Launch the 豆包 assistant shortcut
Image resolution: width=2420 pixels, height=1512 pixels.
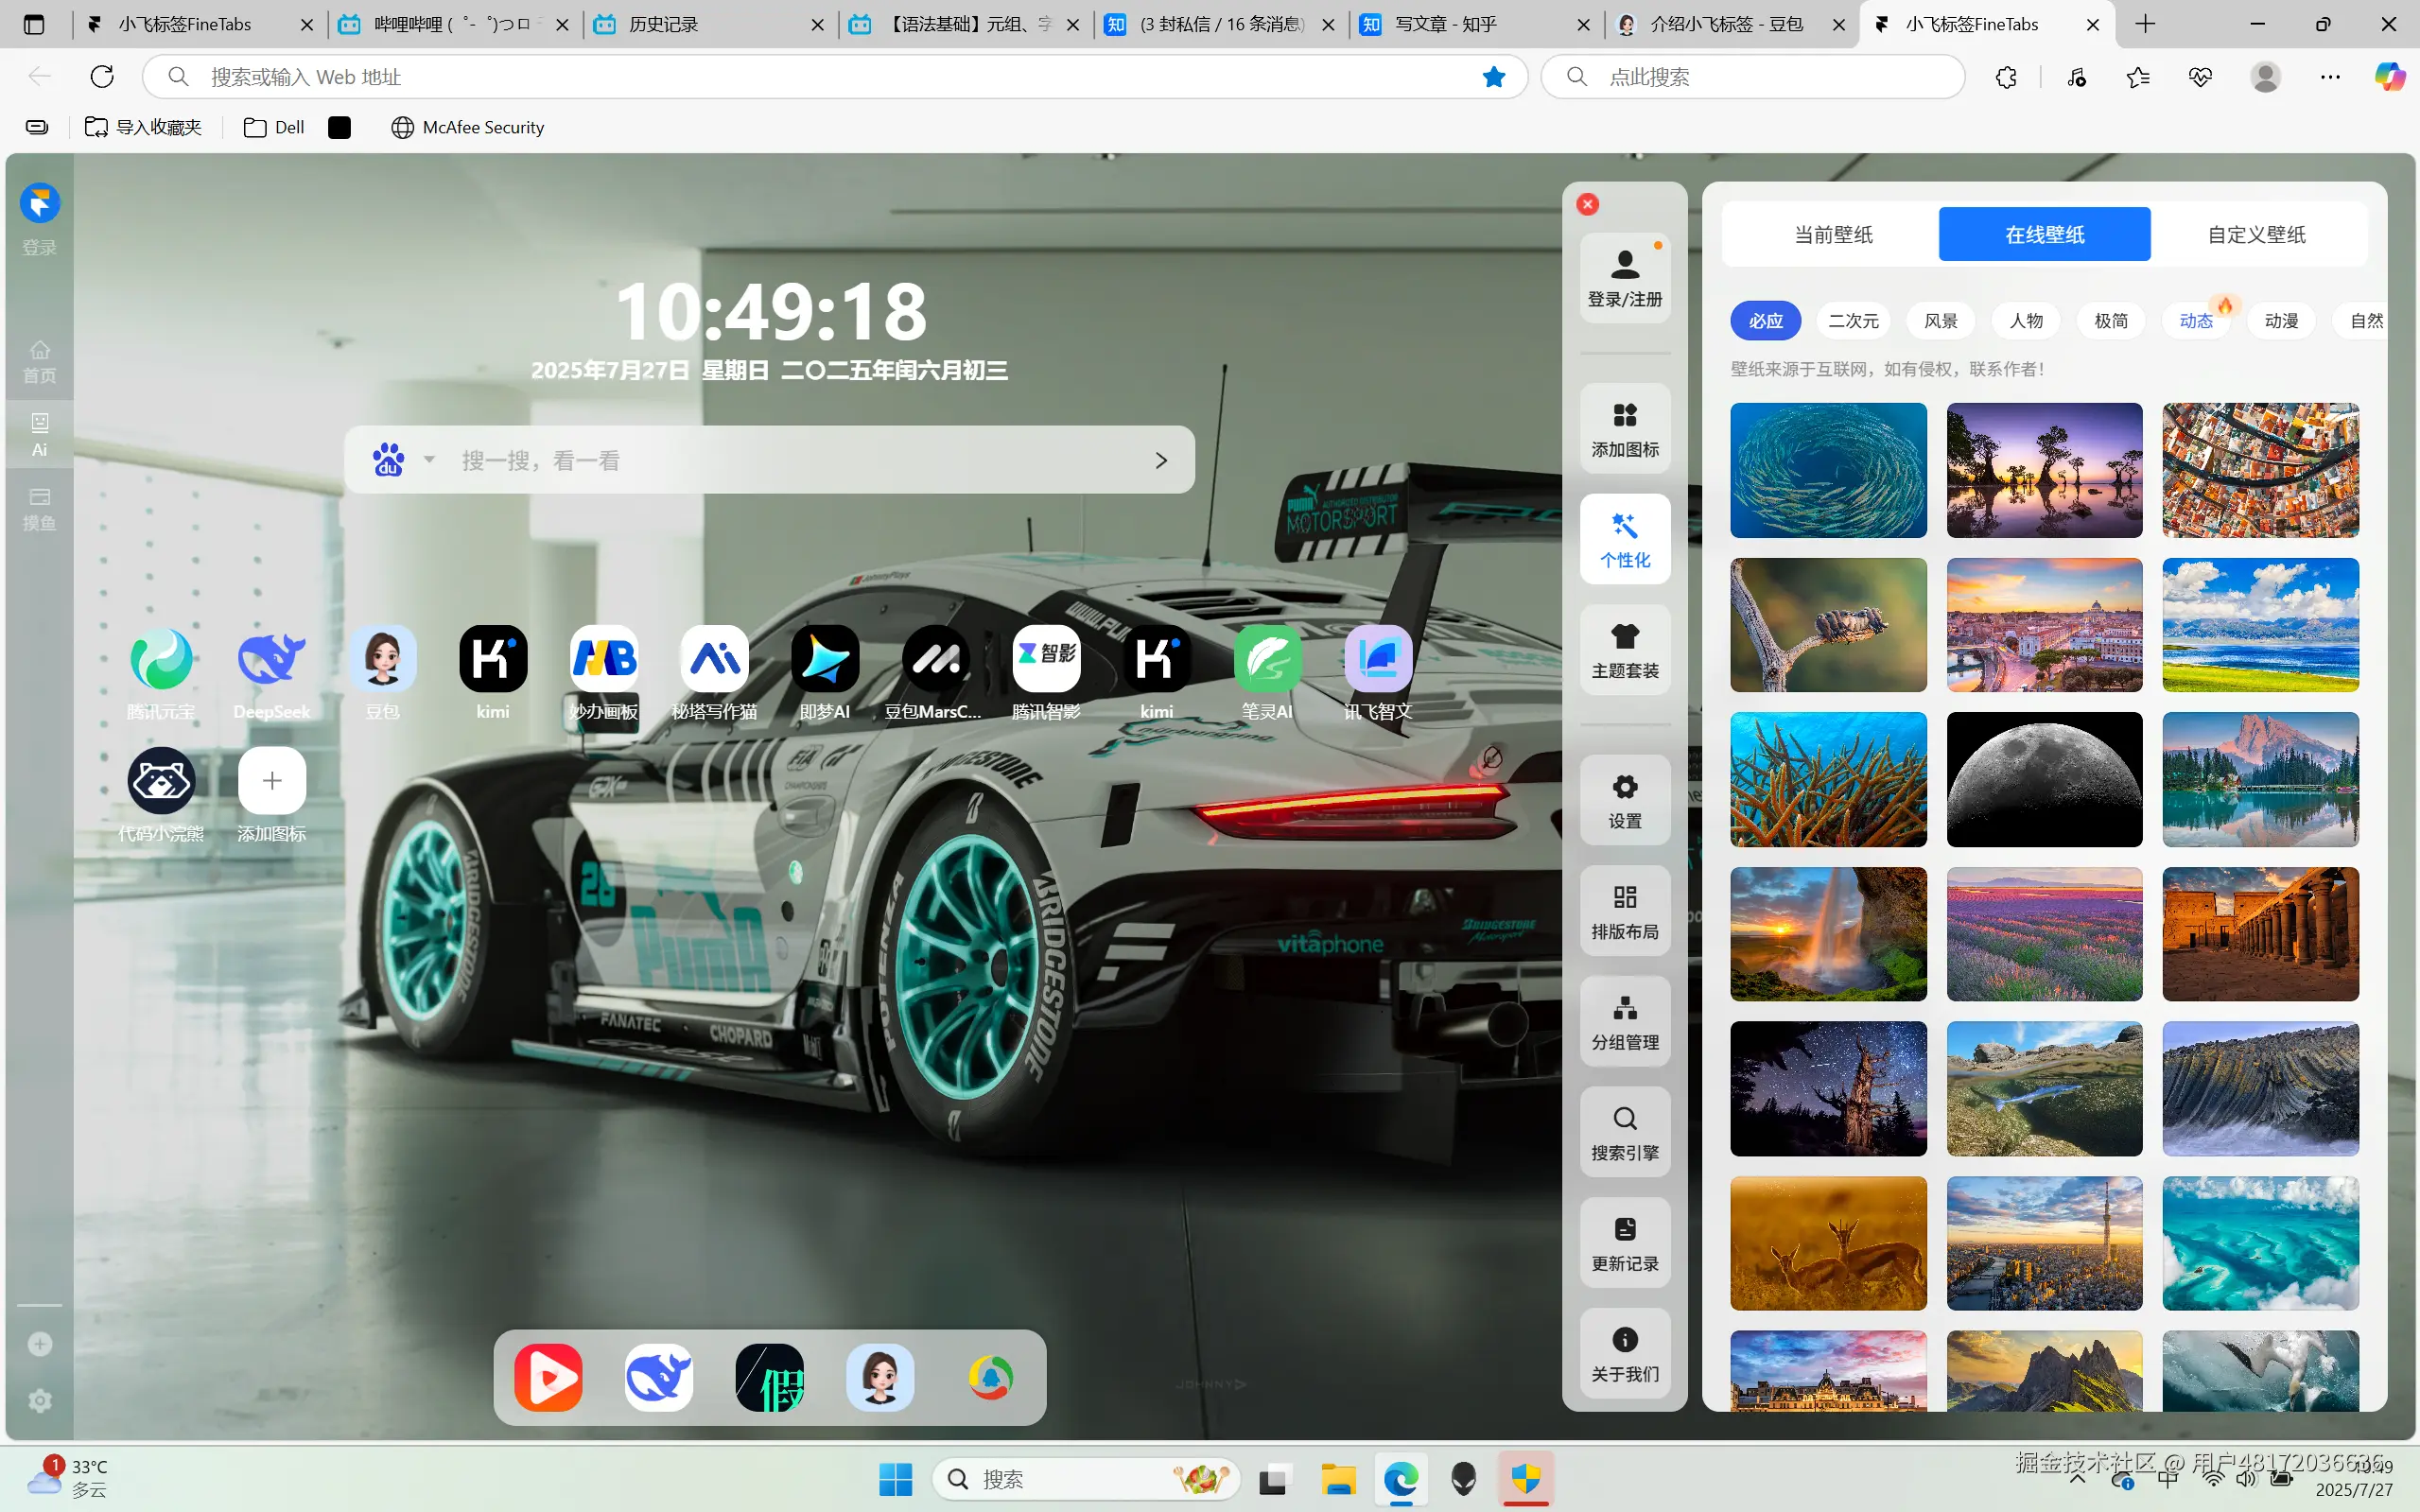[382, 659]
